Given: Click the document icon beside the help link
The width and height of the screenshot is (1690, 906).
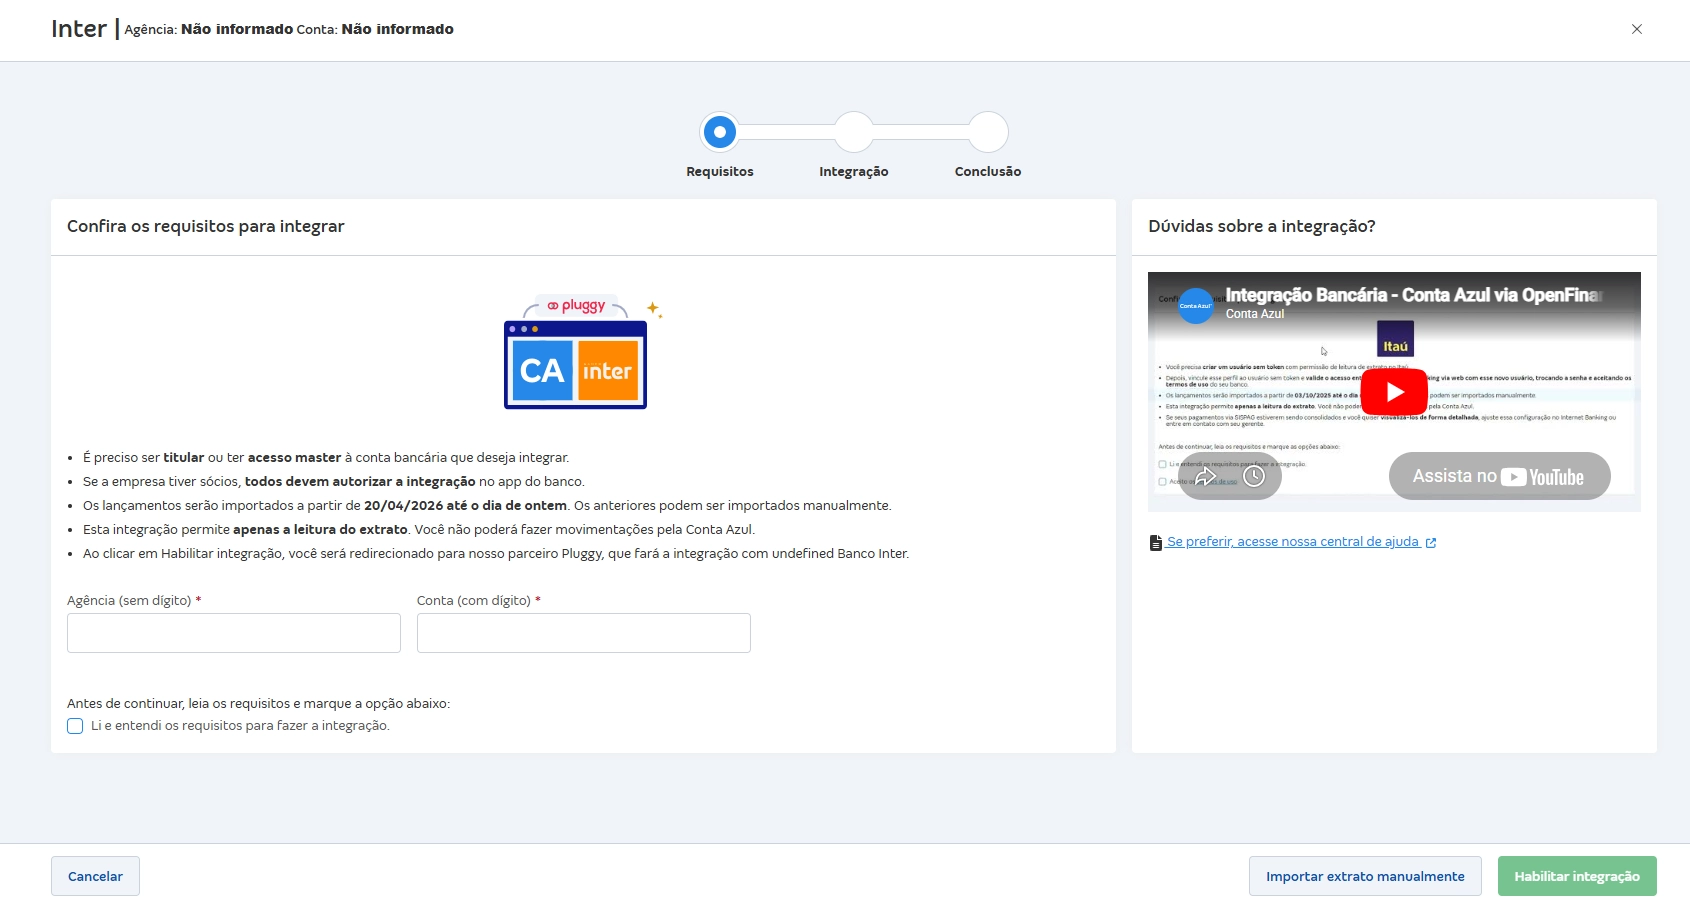Looking at the screenshot, I should [1156, 543].
